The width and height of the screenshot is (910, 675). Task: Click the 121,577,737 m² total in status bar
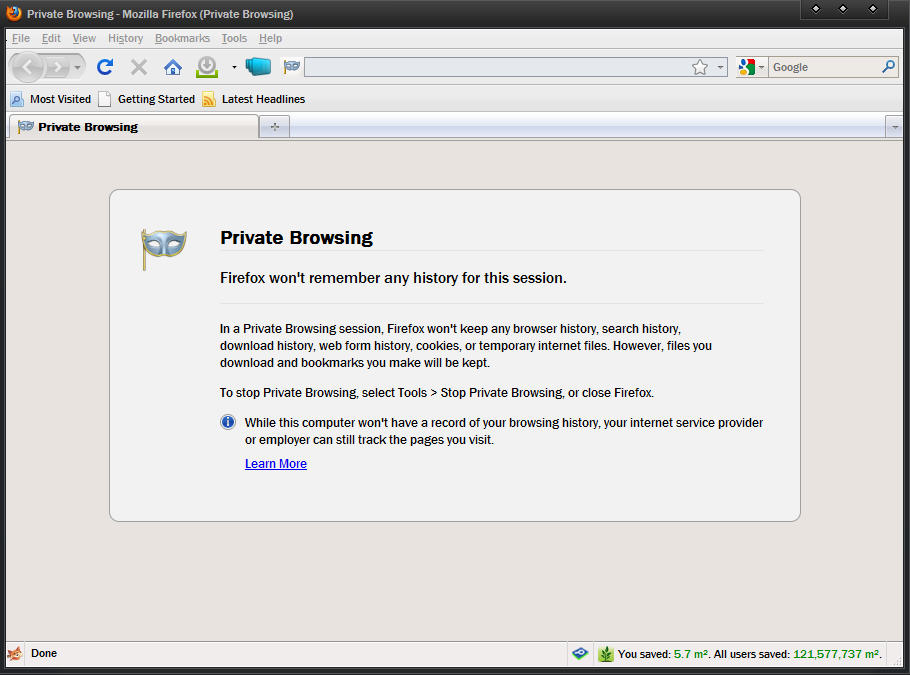coord(837,654)
